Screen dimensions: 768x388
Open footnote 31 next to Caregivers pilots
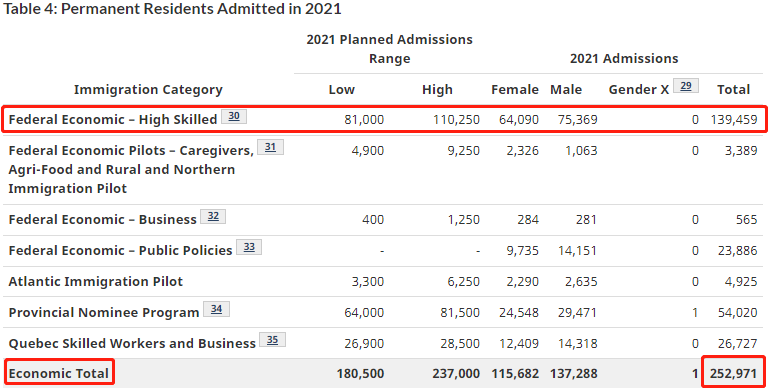click(270, 147)
